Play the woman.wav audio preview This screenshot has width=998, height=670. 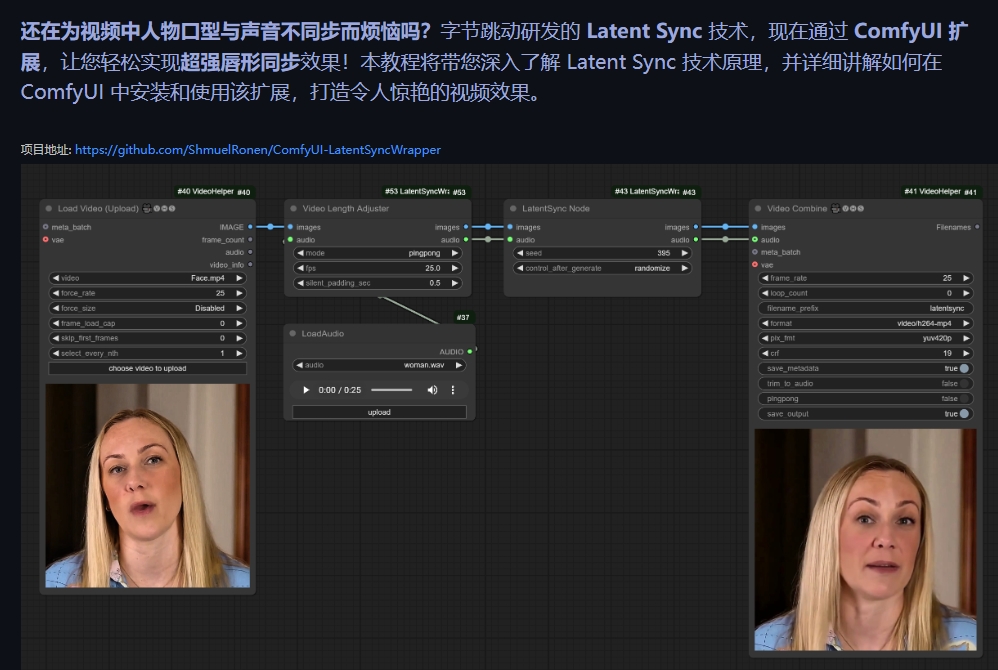(306, 389)
